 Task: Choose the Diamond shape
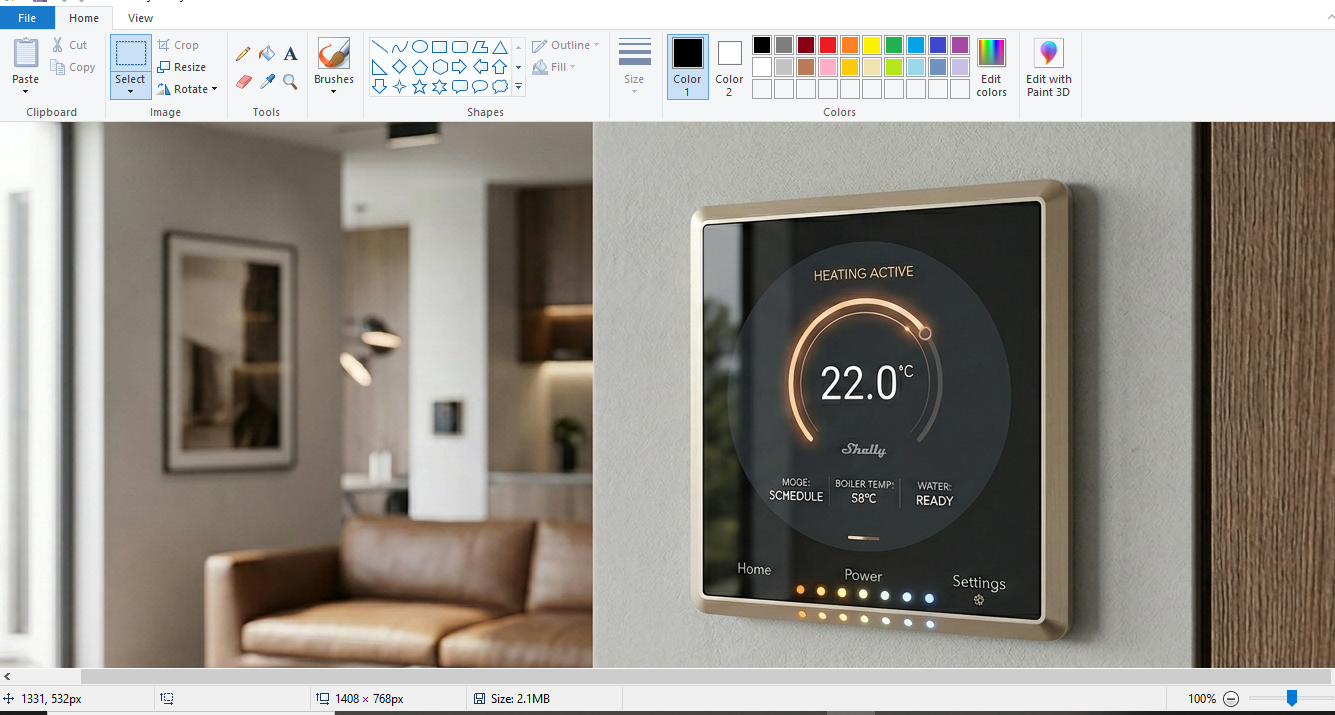[x=400, y=67]
